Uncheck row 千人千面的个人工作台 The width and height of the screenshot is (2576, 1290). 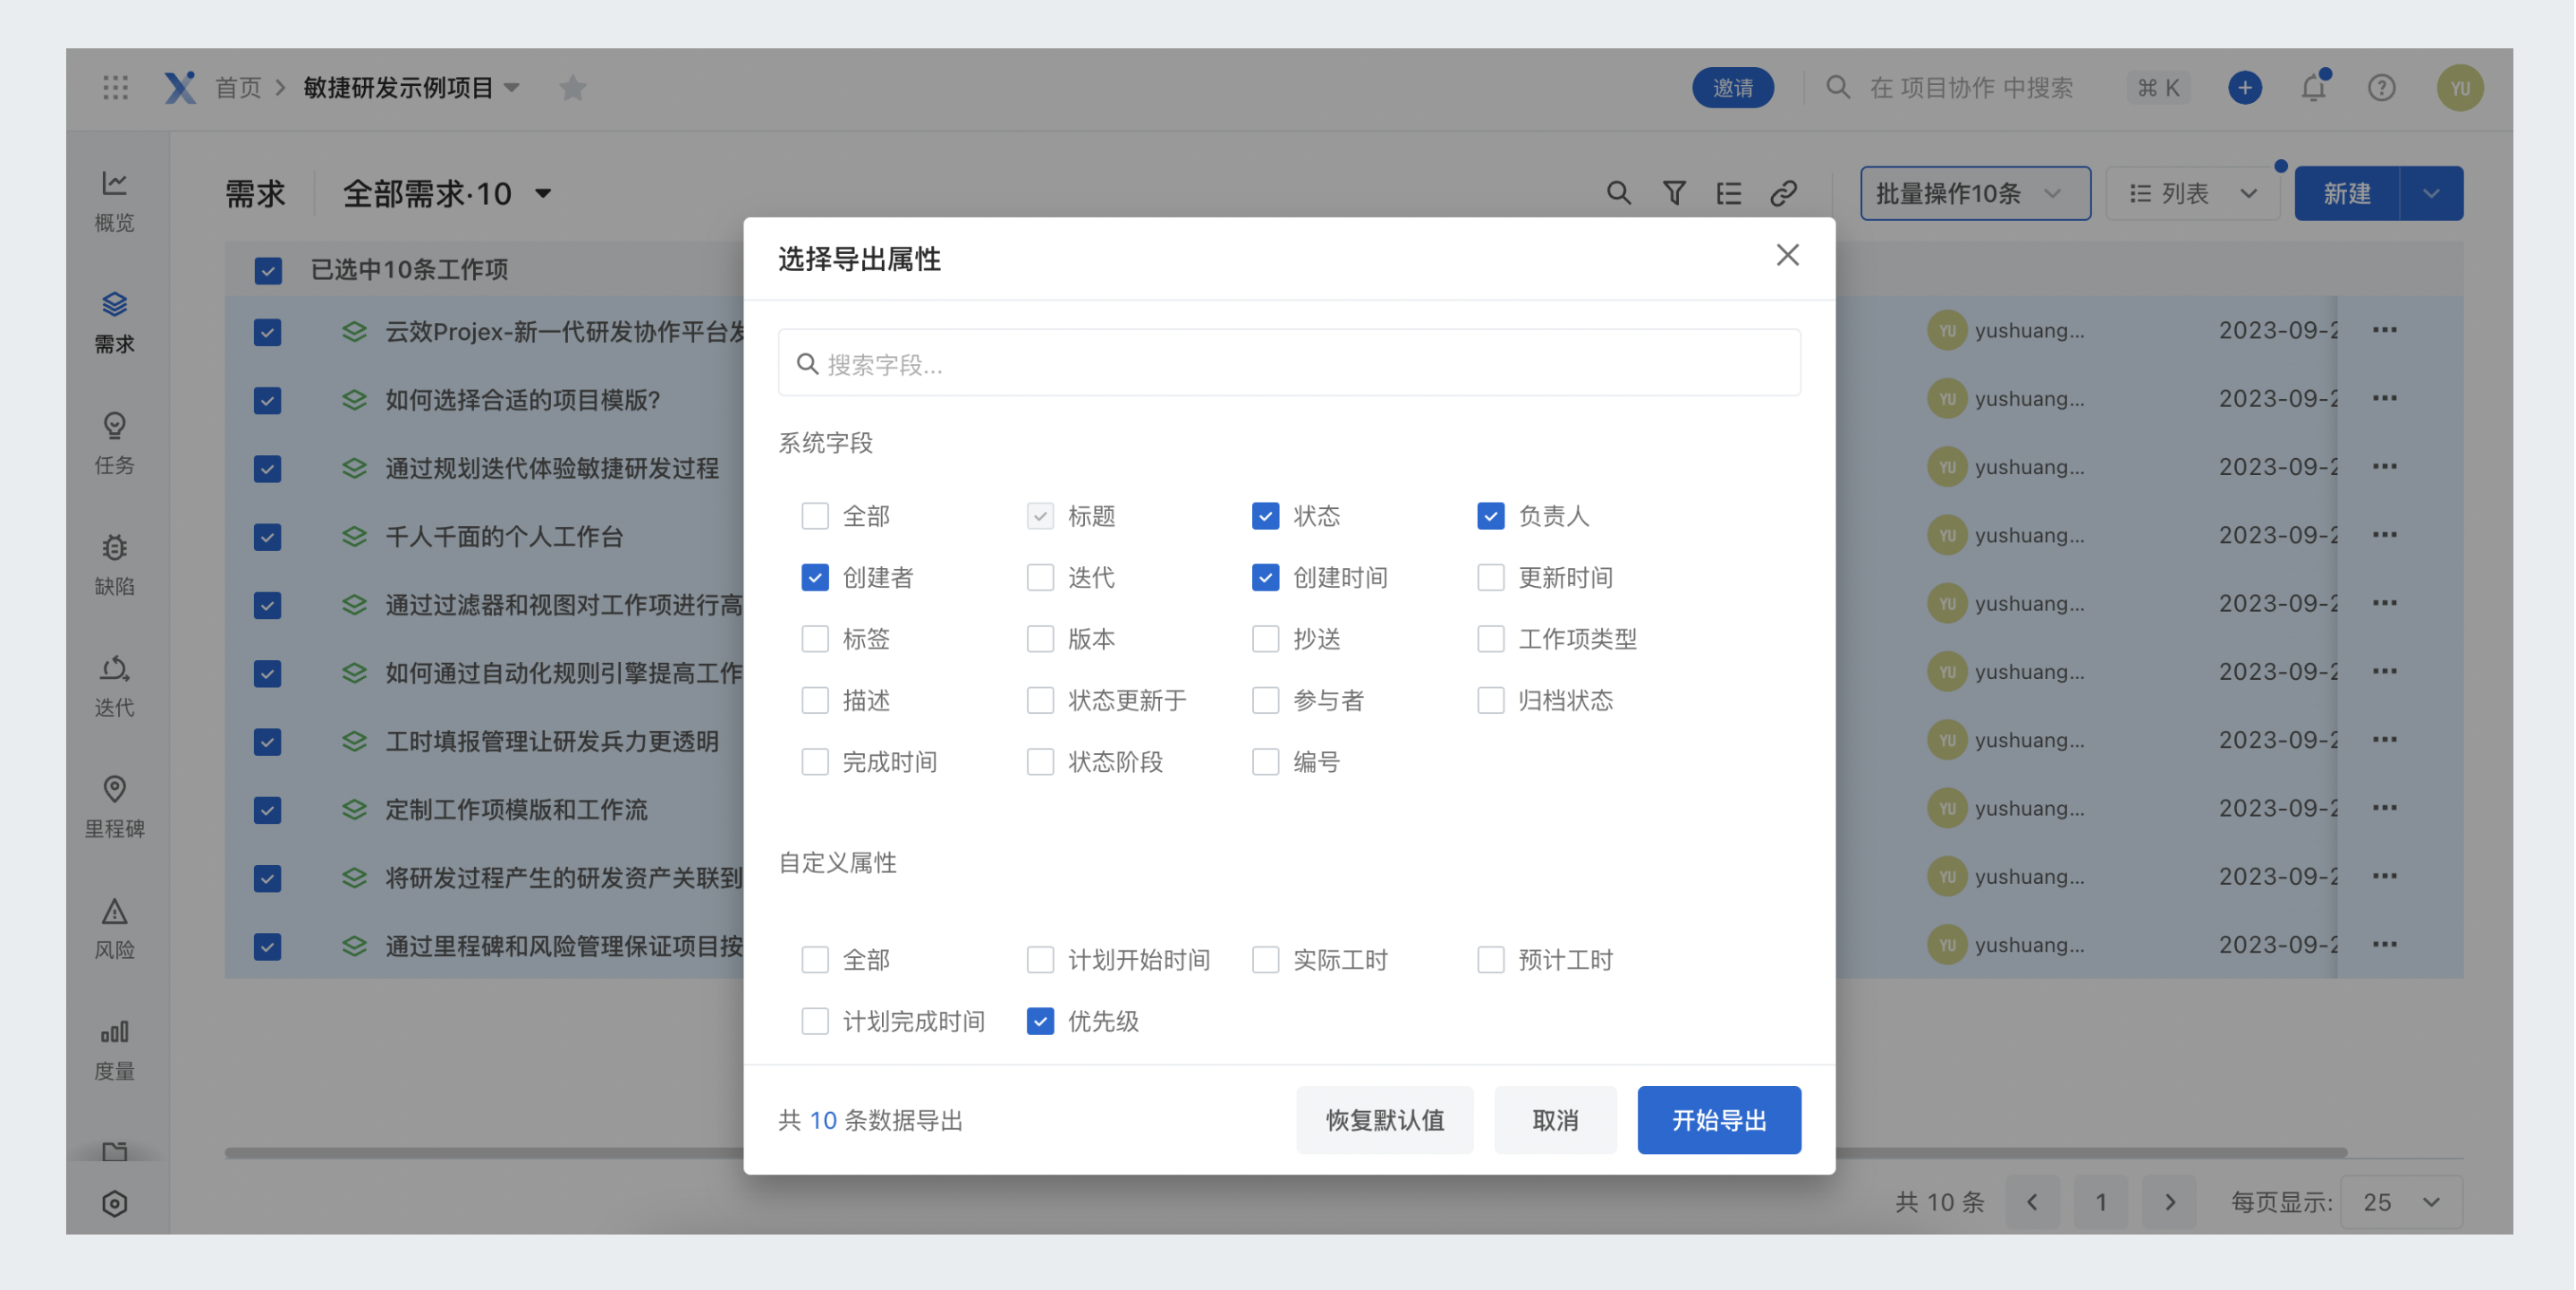click(x=267, y=537)
